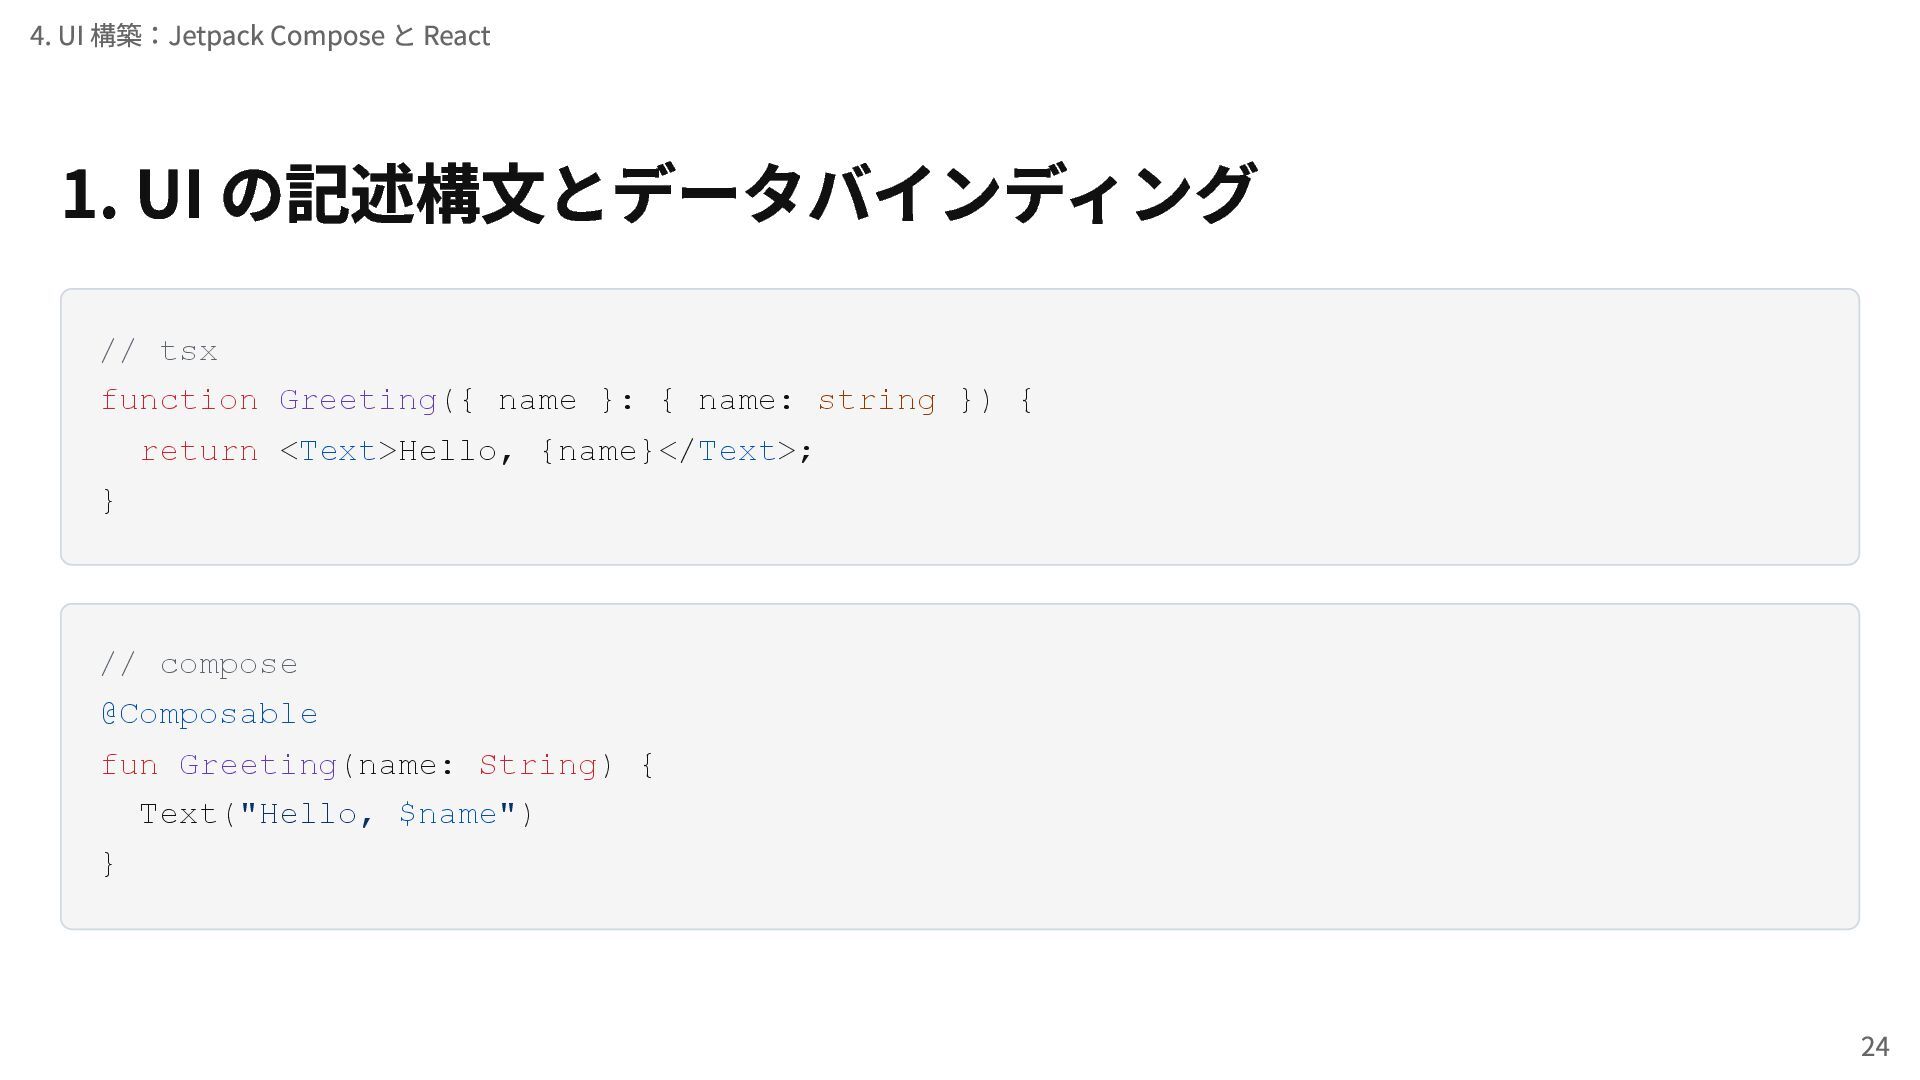Image resolution: width=1920 pixels, height=1080 pixels.
Task: Click the lowercase "string" type annotation
Action: 876,400
